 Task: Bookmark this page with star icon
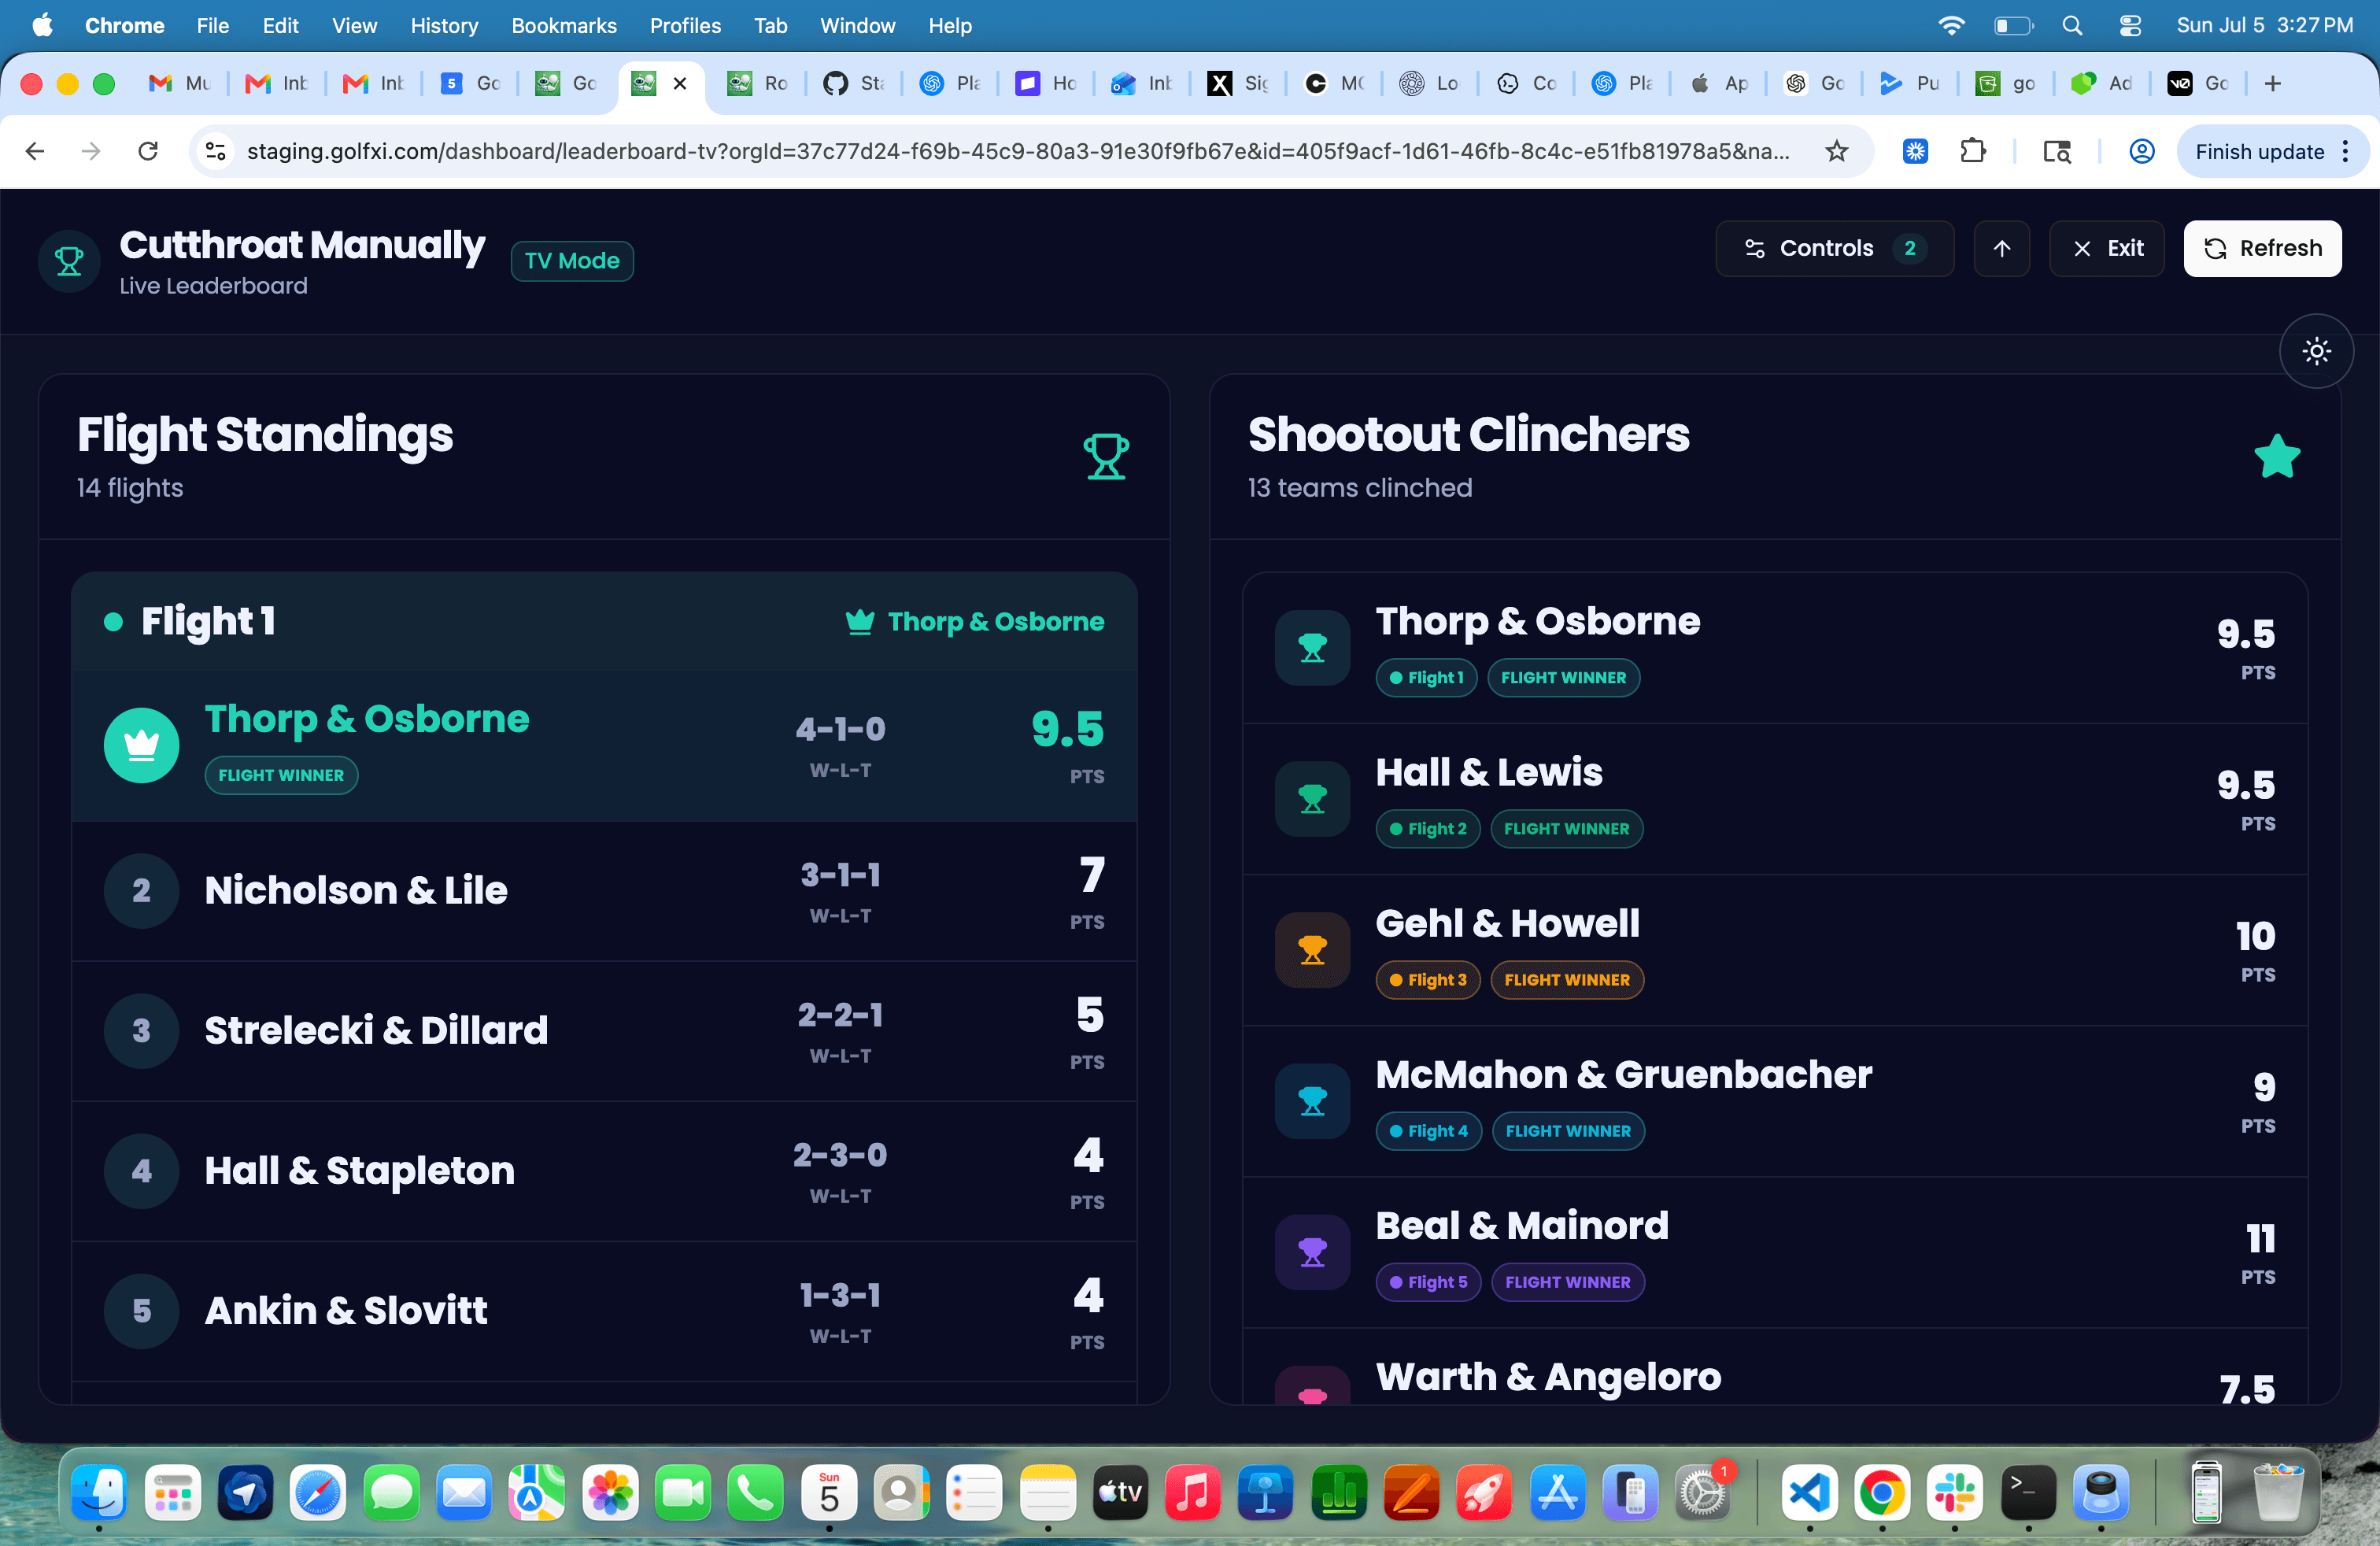coord(1836,151)
